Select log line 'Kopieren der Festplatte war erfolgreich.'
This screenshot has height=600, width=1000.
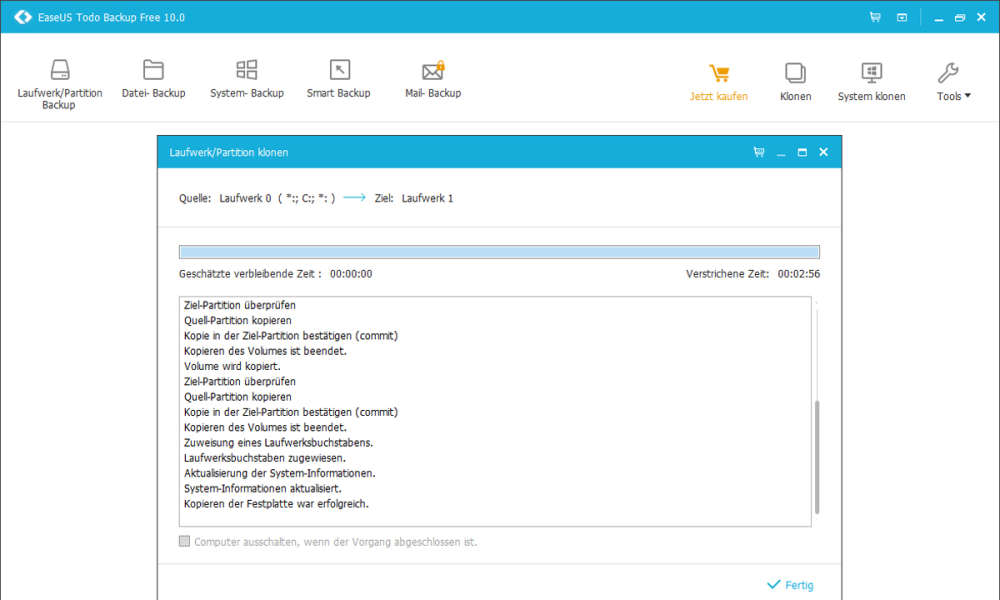[x=276, y=504]
